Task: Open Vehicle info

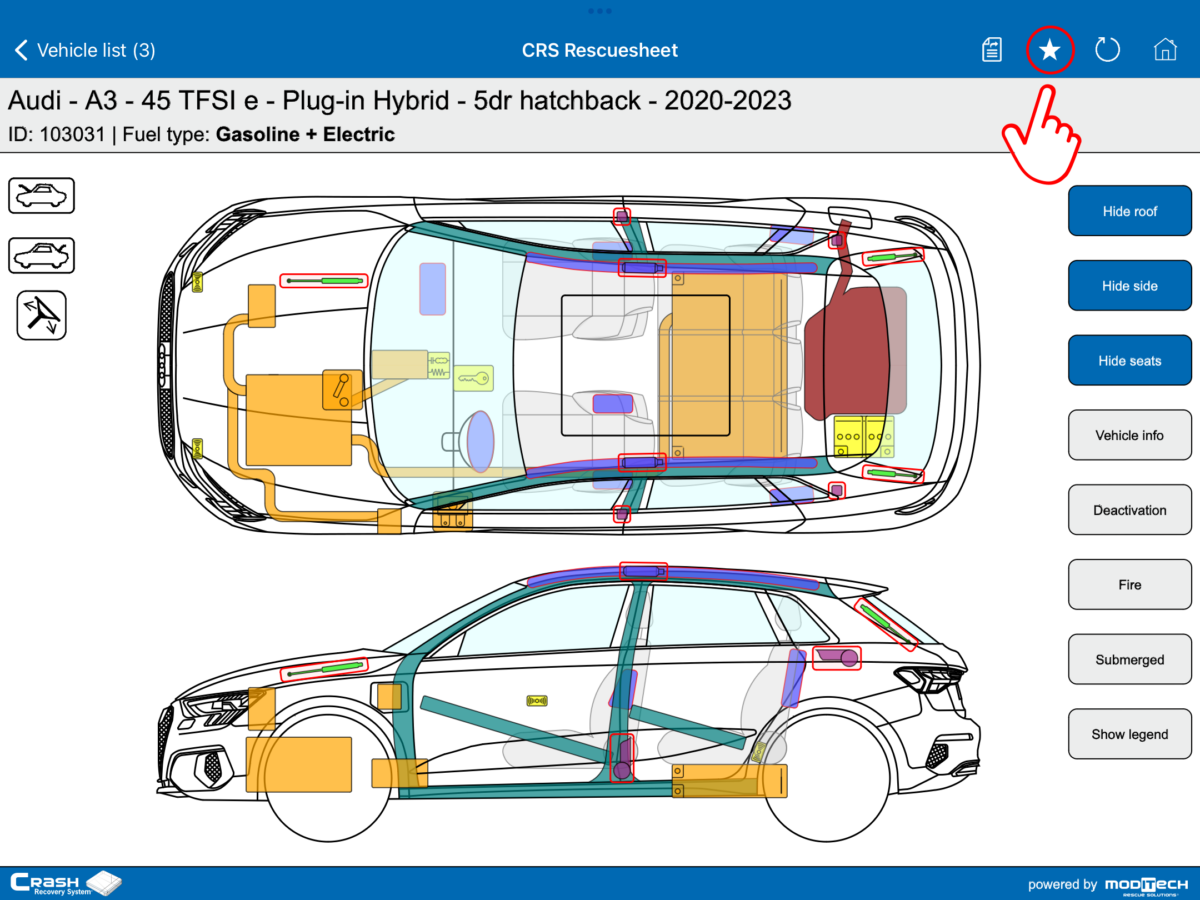Action: 1129,435
